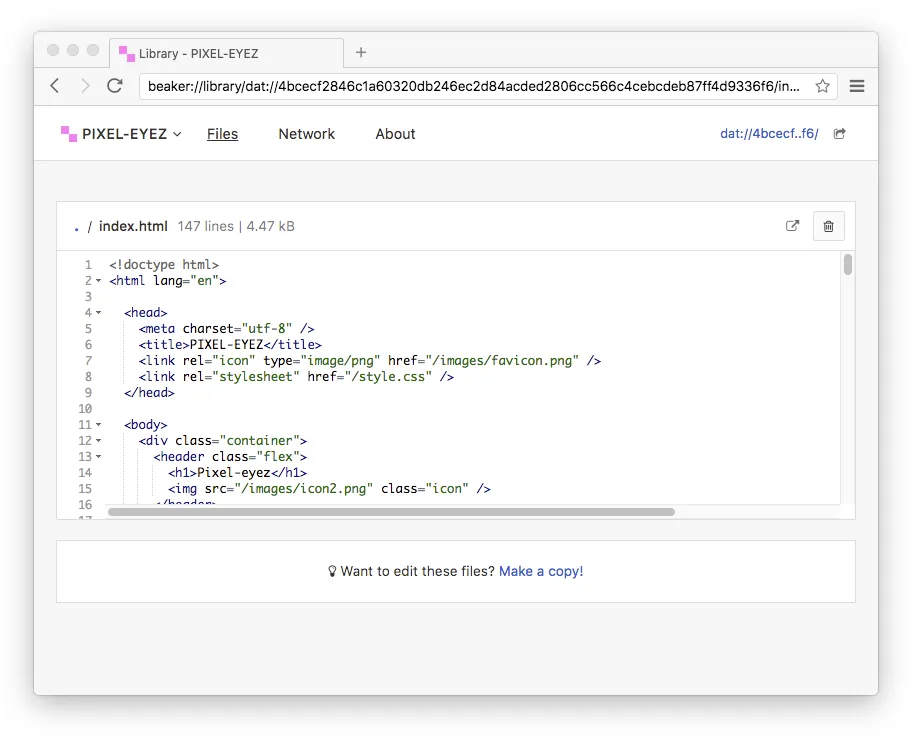
Task: Expand the PIXEL-EYEZ dropdown menu
Action: [177, 134]
